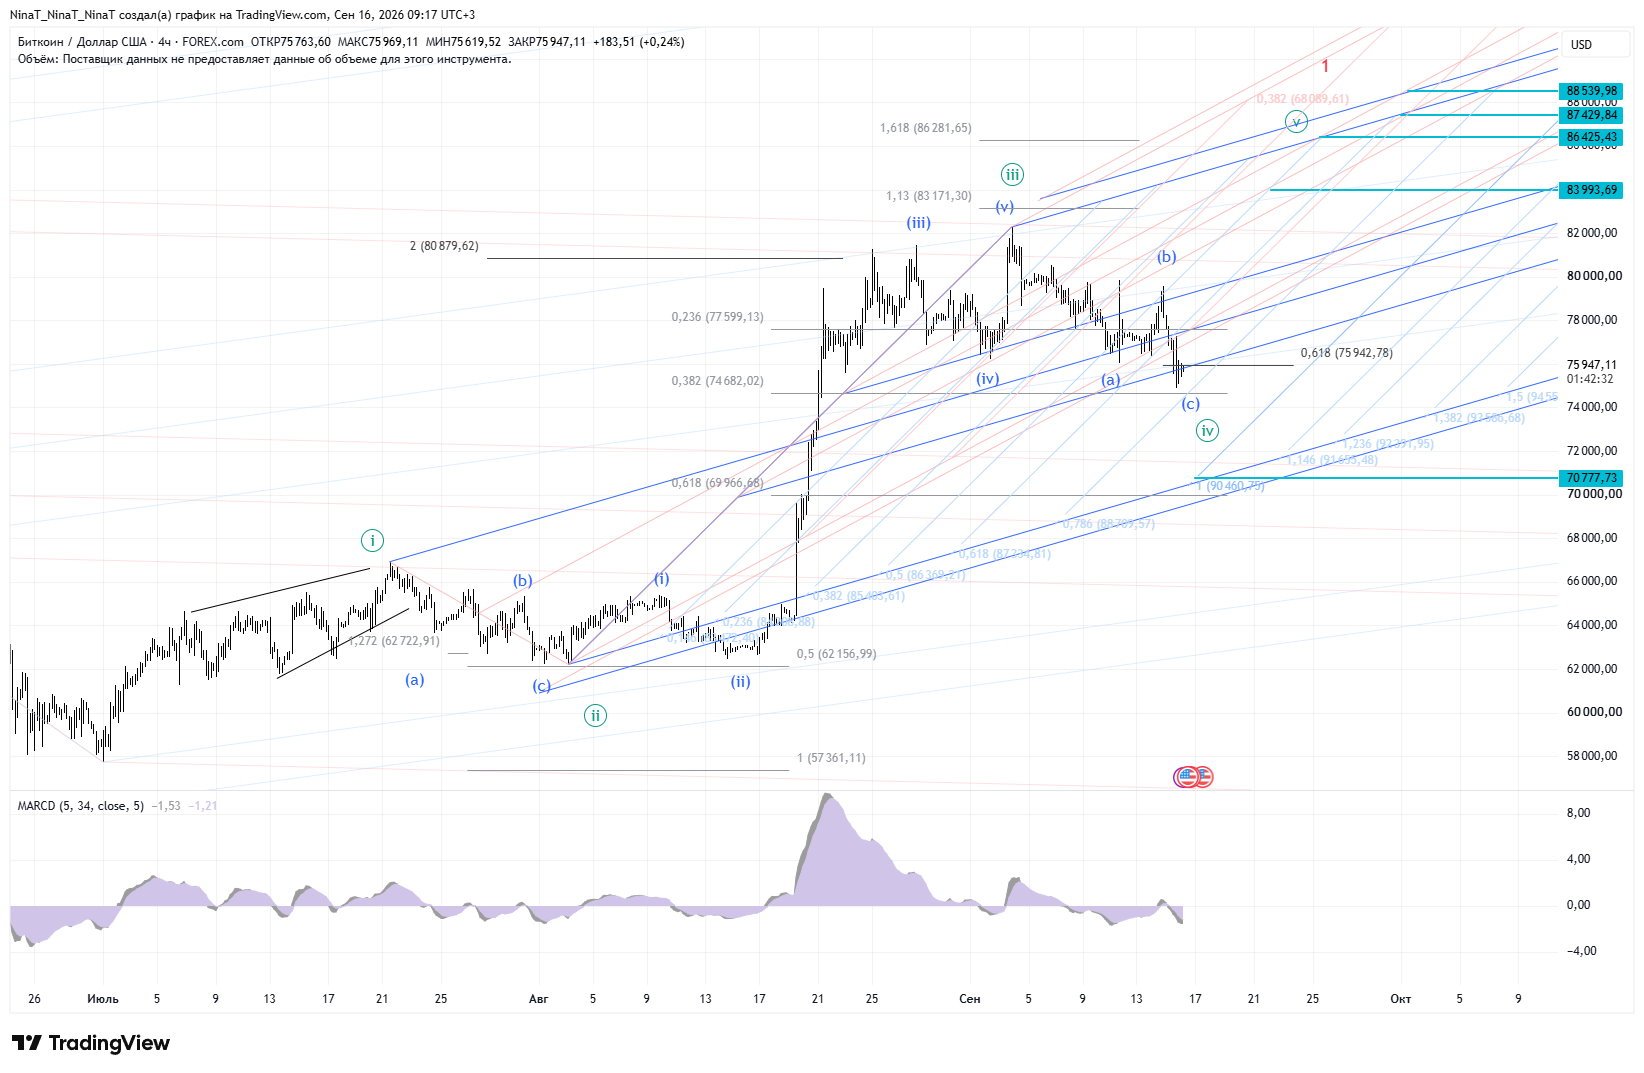Click the Авг month marker on time axis
Viewport: 1644px width, 1073px height.
click(538, 998)
